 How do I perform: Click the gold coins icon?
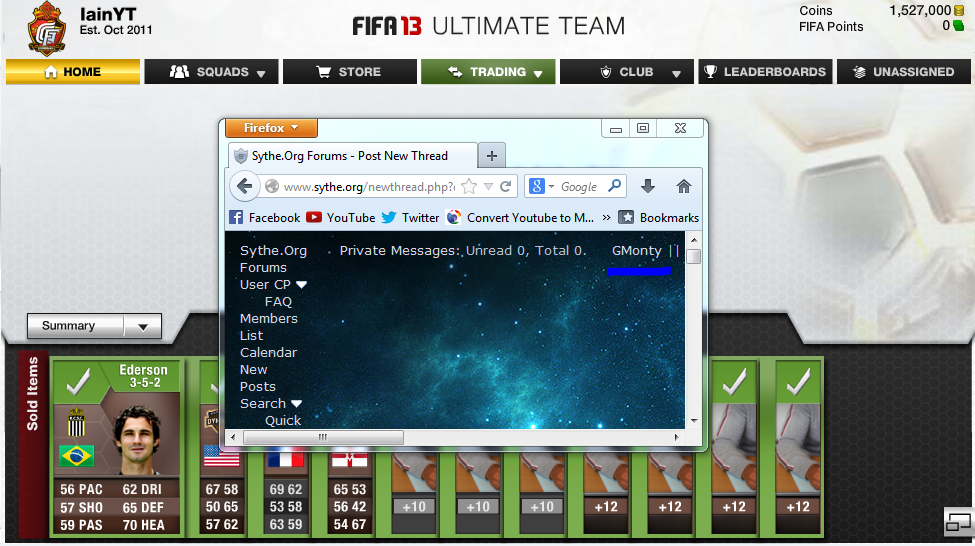(x=959, y=11)
